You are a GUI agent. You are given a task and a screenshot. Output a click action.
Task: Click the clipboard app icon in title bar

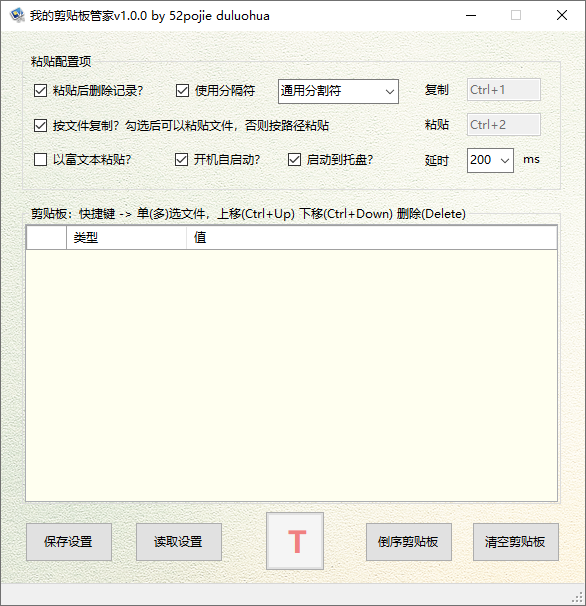[17, 15]
